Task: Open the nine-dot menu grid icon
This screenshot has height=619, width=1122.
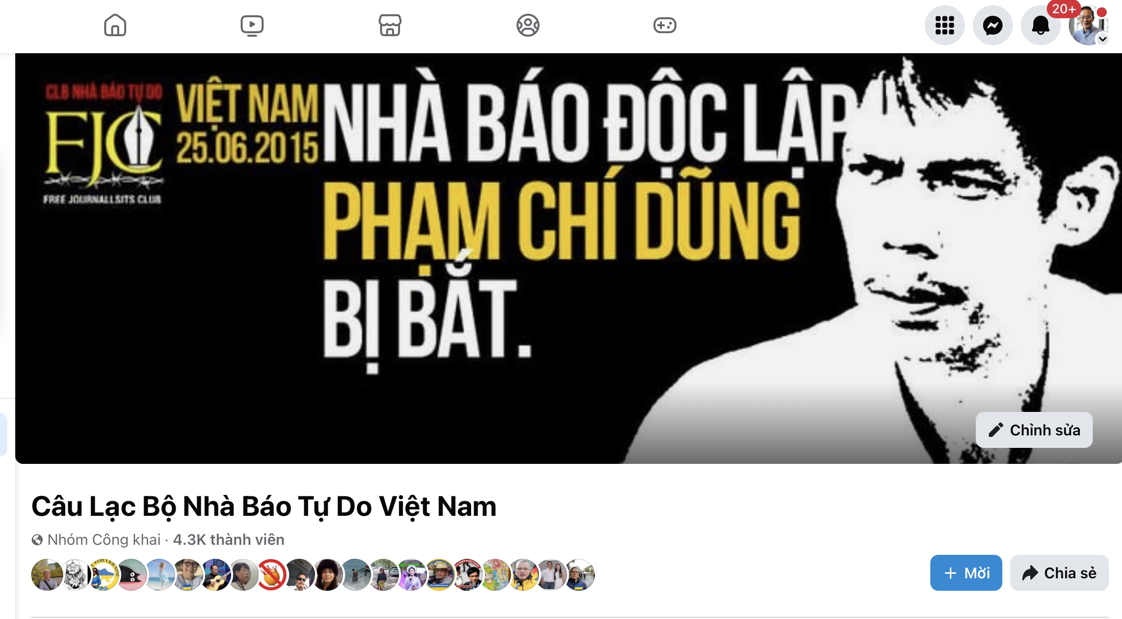Action: pyautogui.click(x=945, y=26)
